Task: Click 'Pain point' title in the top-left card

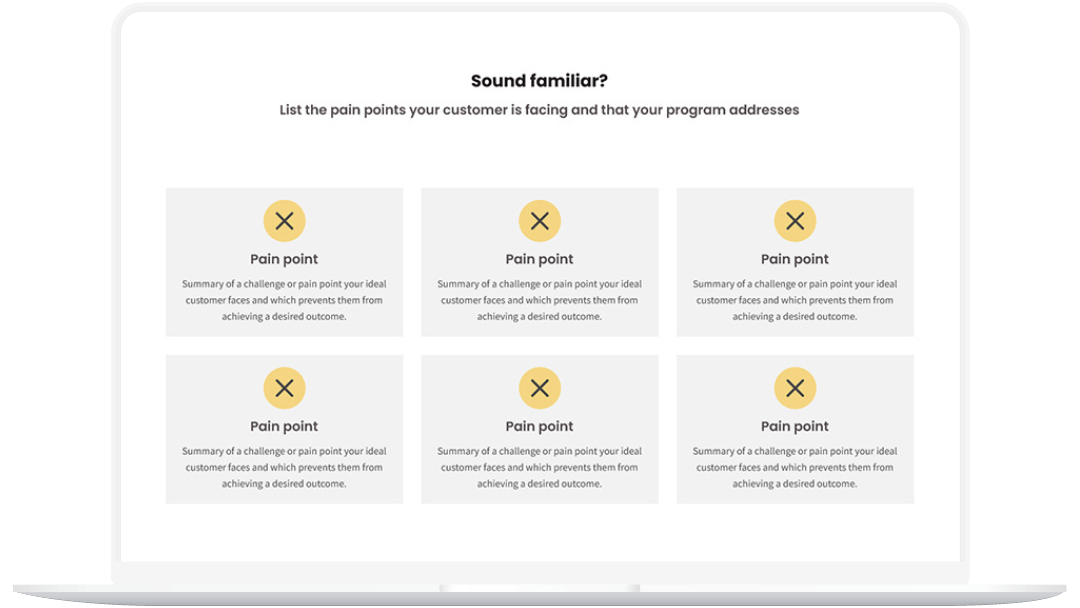Action: (x=284, y=260)
